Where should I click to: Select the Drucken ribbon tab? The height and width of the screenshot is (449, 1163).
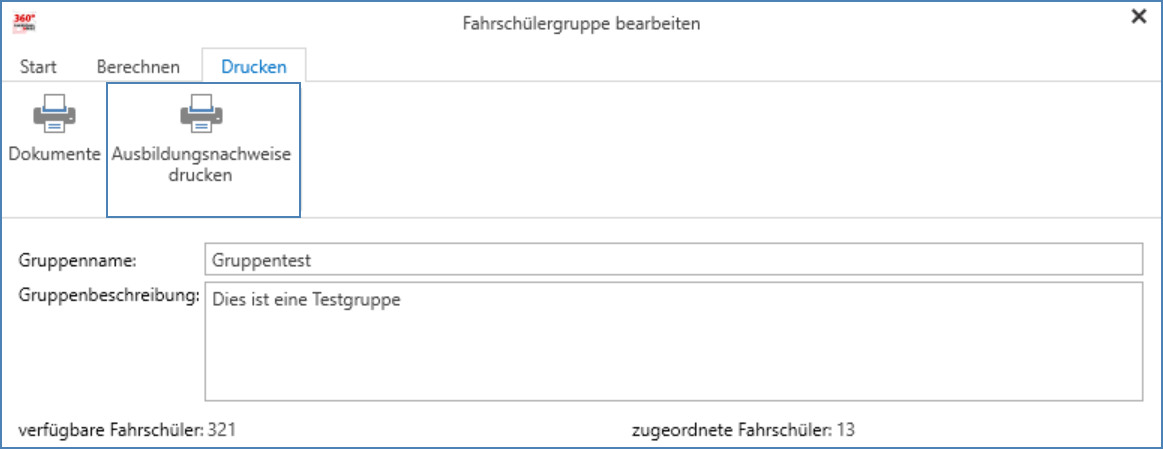pos(254,67)
